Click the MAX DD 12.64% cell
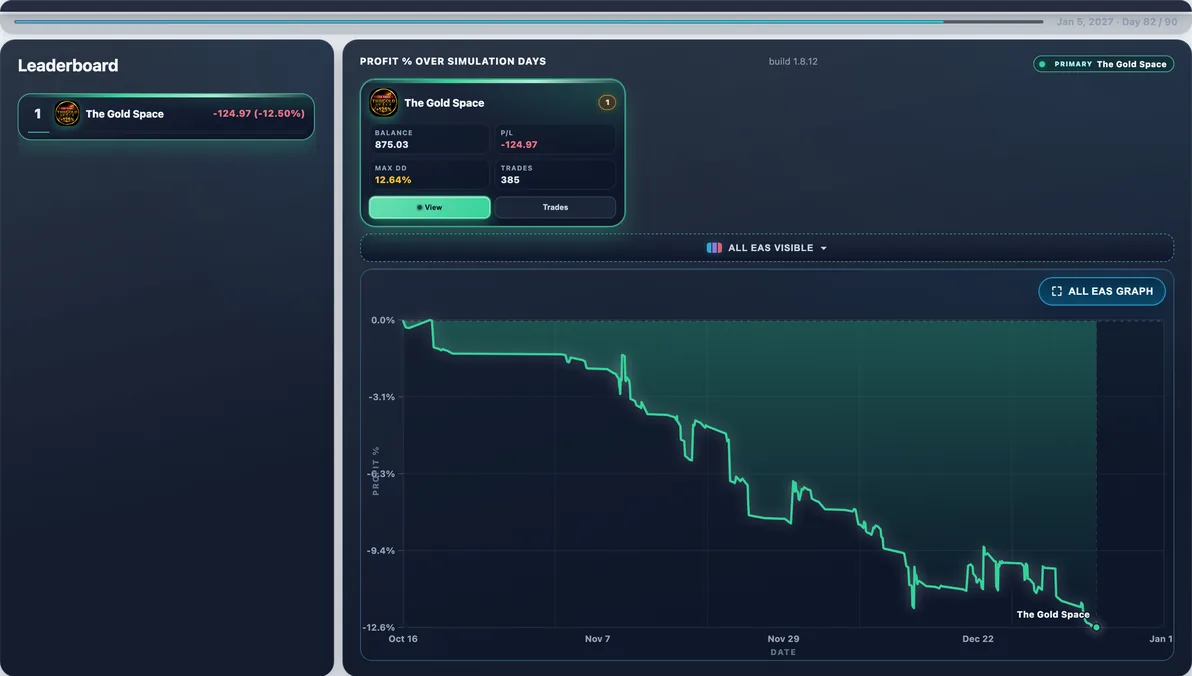The height and width of the screenshot is (676, 1192). pyautogui.click(x=429, y=174)
